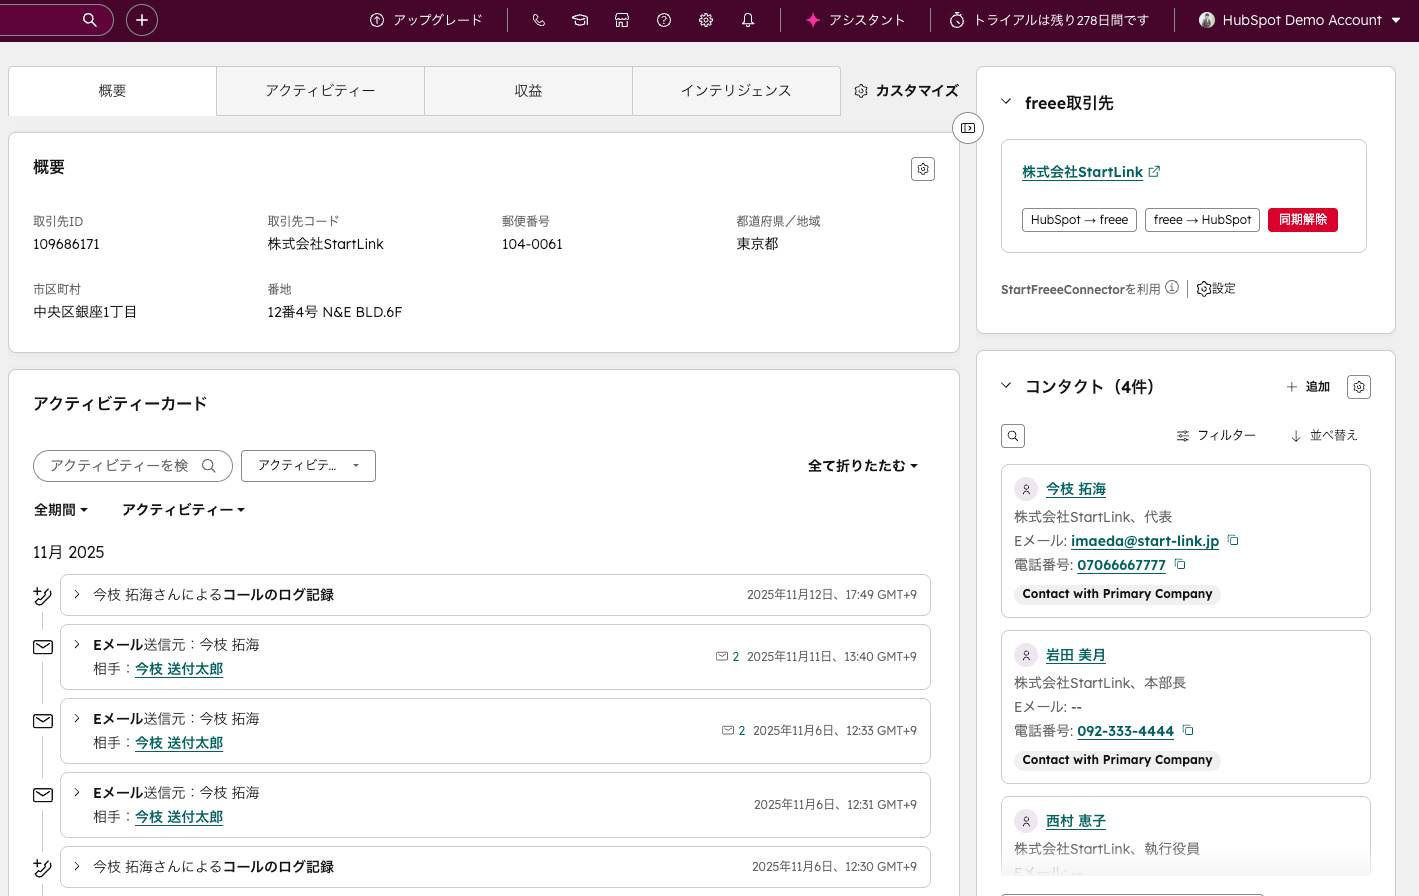Open the help question mark icon
This screenshot has width=1419, height=896.
(664, 20)
